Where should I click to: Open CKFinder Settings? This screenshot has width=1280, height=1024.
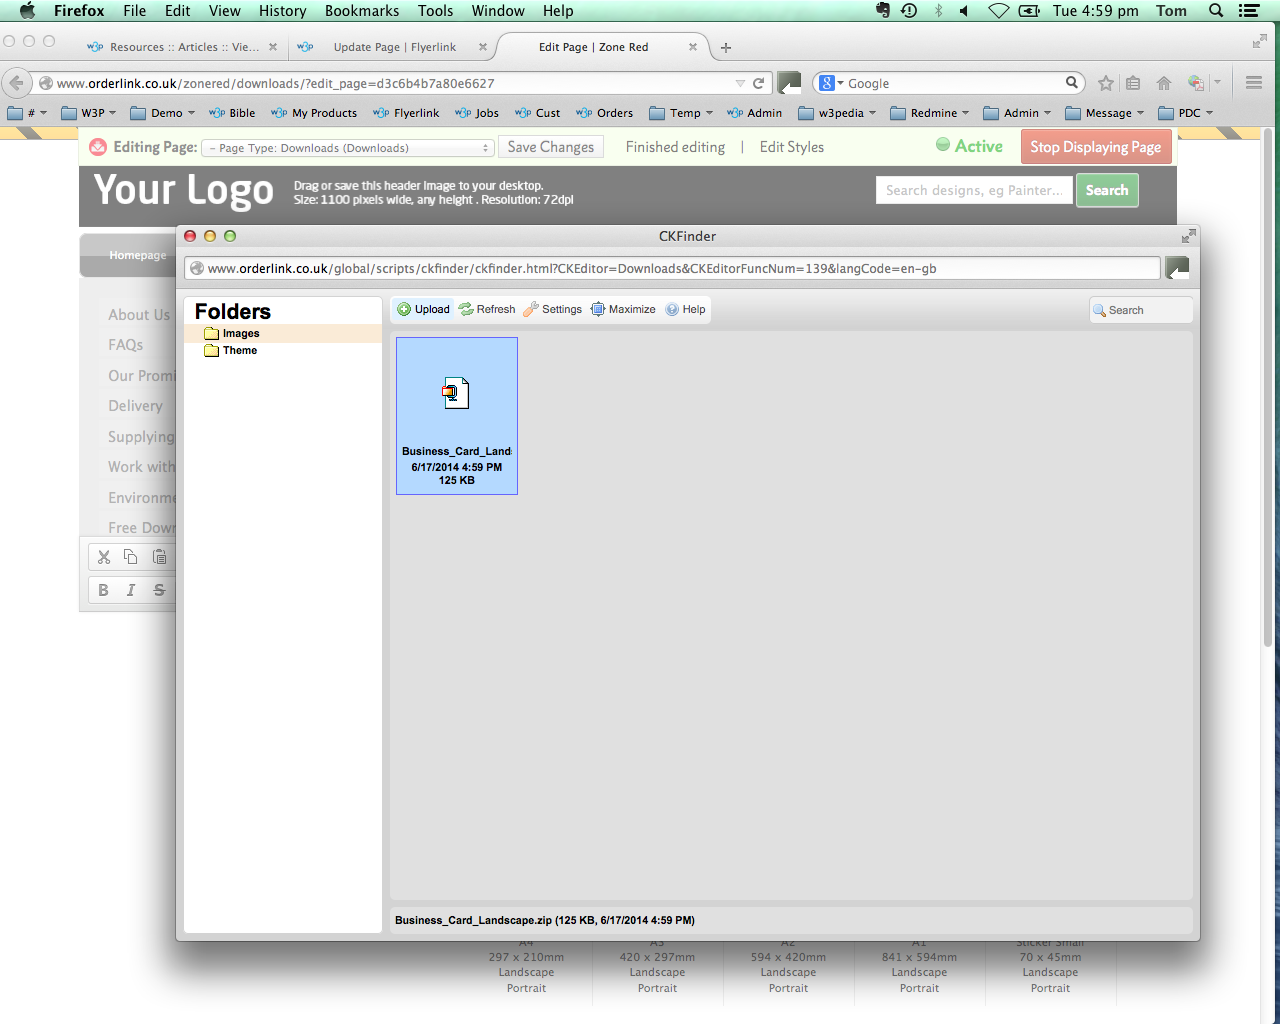[552, 310]
